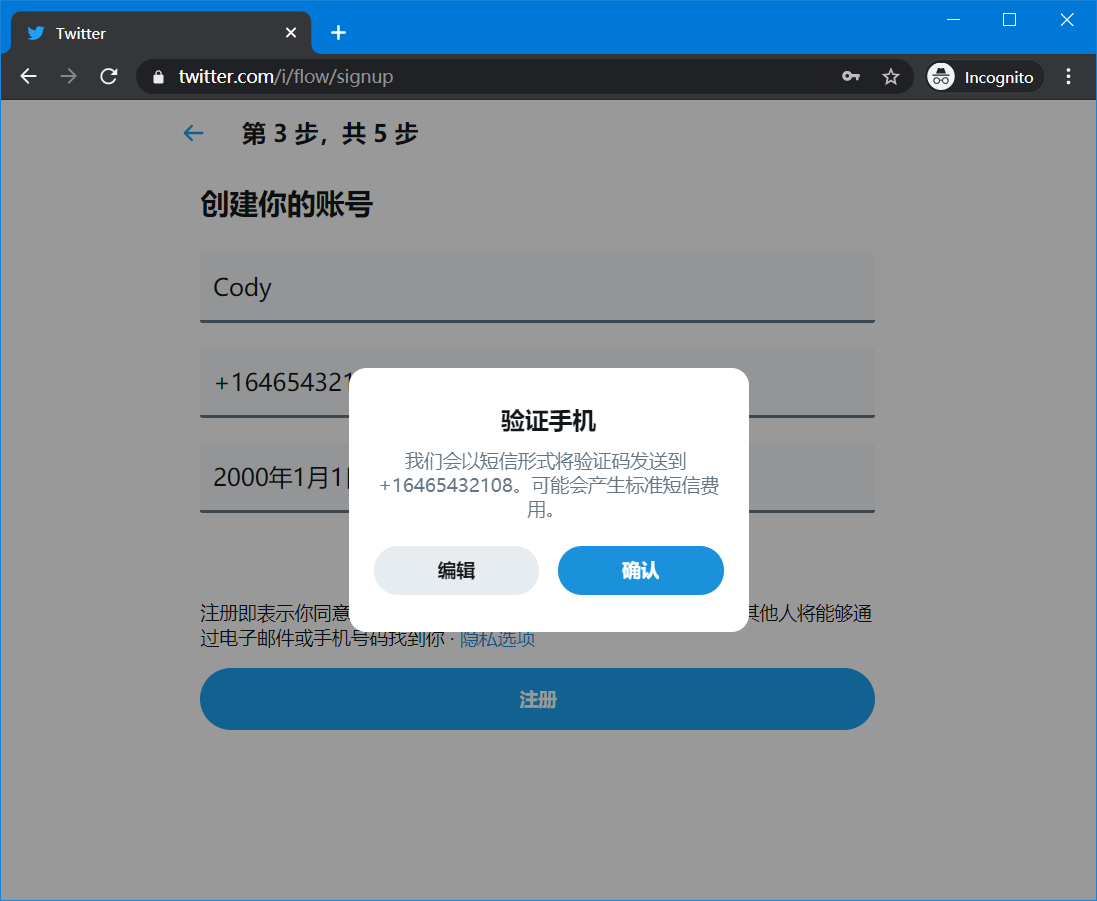The height and width of the screenshot is (901, 1097).
Task: Minimize the browser window
Action: pyautogui.click(x=953, y=20)
